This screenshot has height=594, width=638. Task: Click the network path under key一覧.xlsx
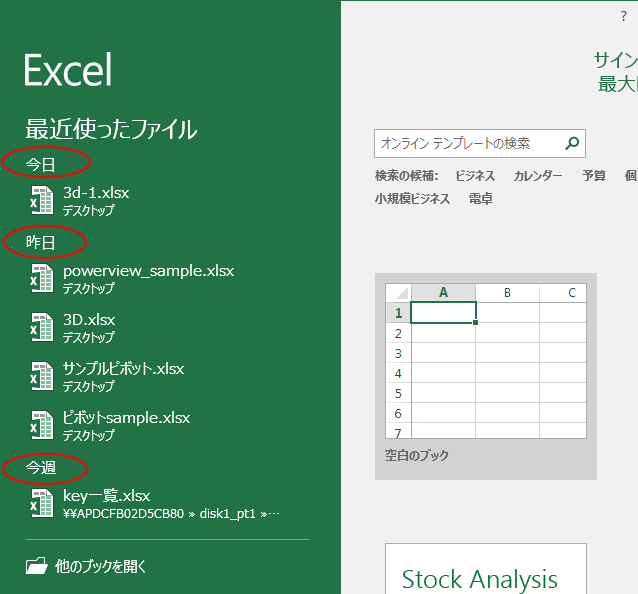tap(171, 514)
